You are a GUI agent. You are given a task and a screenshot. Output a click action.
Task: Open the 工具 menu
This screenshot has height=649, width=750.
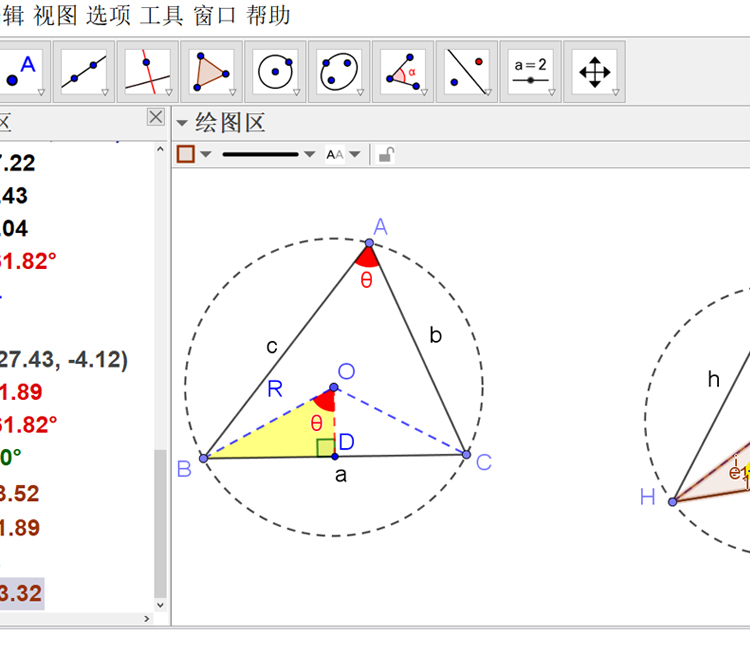(x=161, y=15)
